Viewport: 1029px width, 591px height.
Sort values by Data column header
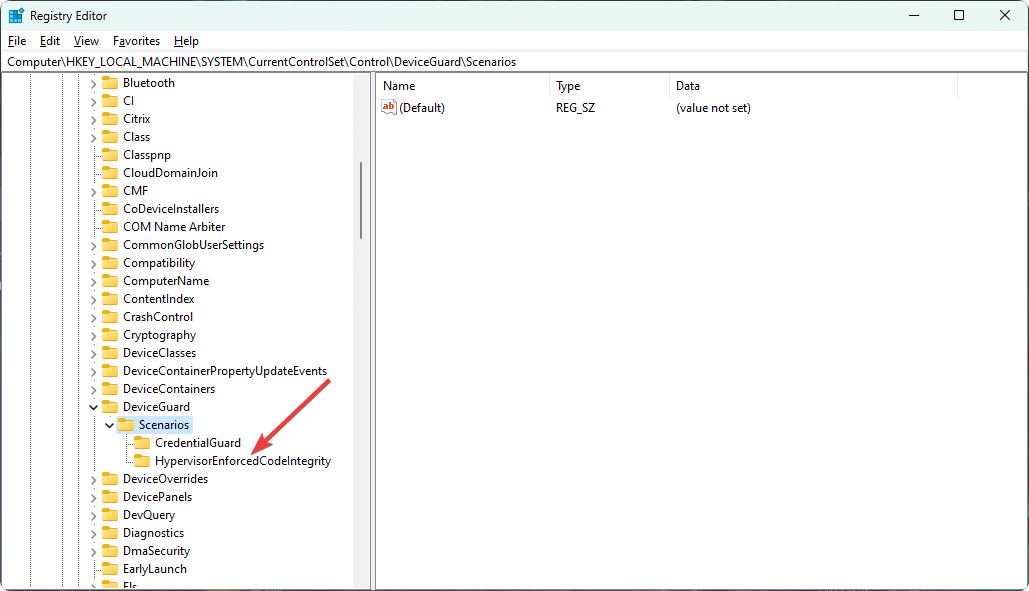tap(814, 86)
